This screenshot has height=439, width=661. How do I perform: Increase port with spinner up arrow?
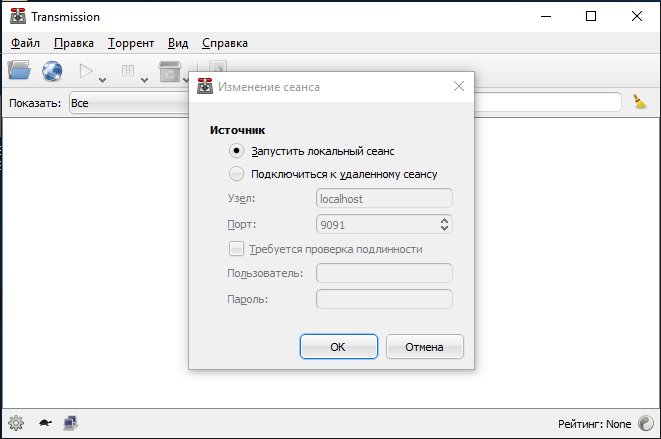pos(444,220)
